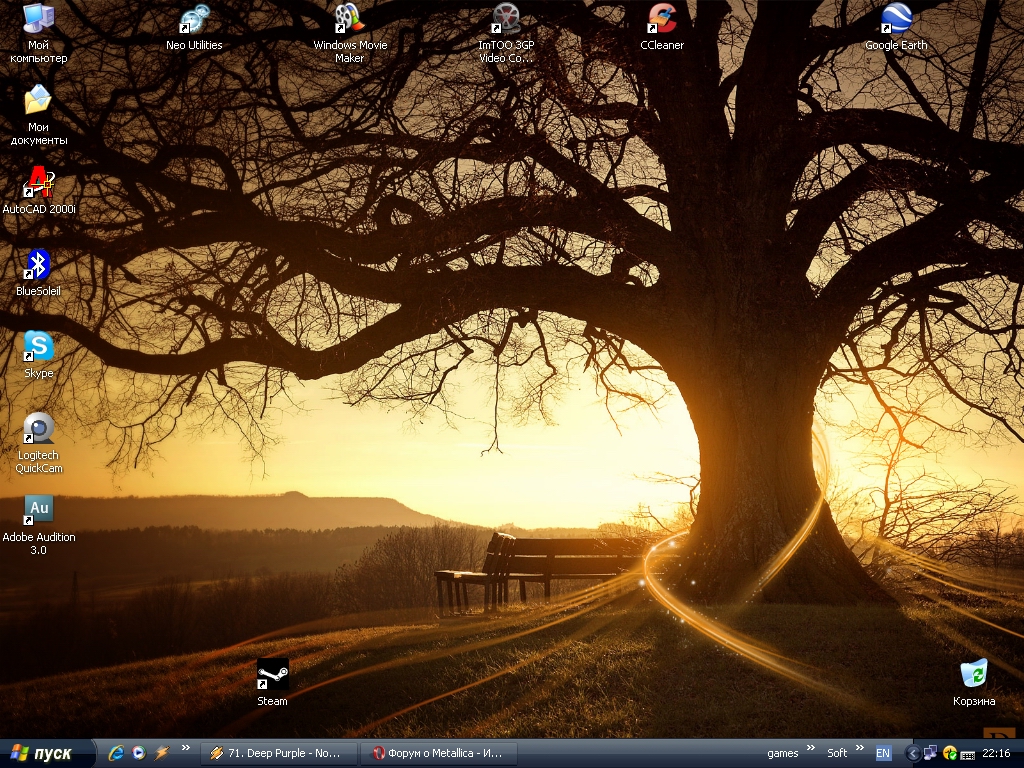
Task: Select the BlueSoleil Bluetooth shortcut
Action: [38, 267]
